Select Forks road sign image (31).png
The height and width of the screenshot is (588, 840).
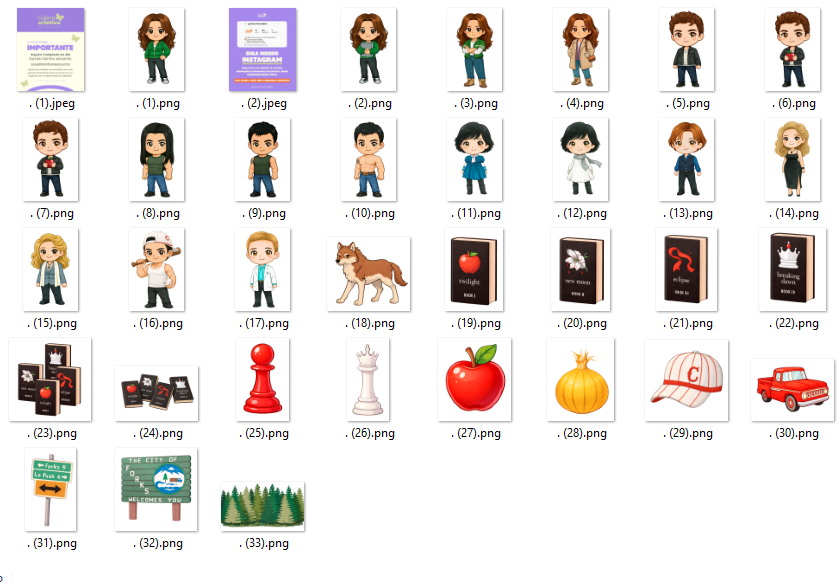click(x=50, y=490)
